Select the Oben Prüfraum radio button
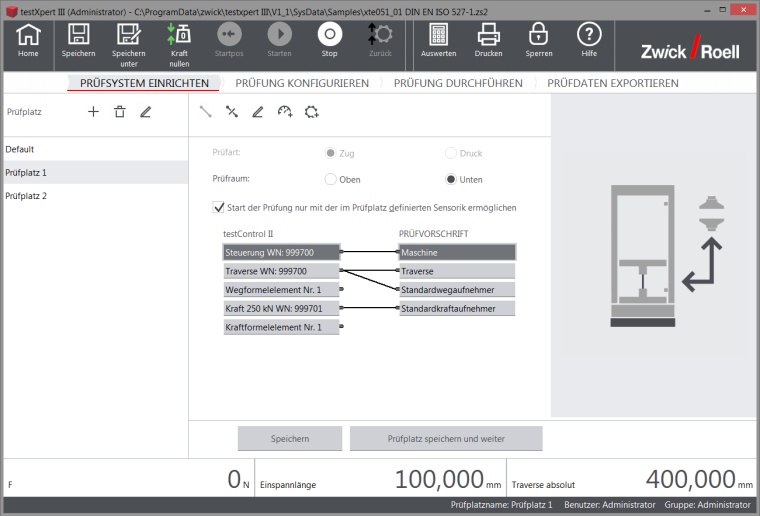Viewport: 760px width, 516px height. point(331,179)
